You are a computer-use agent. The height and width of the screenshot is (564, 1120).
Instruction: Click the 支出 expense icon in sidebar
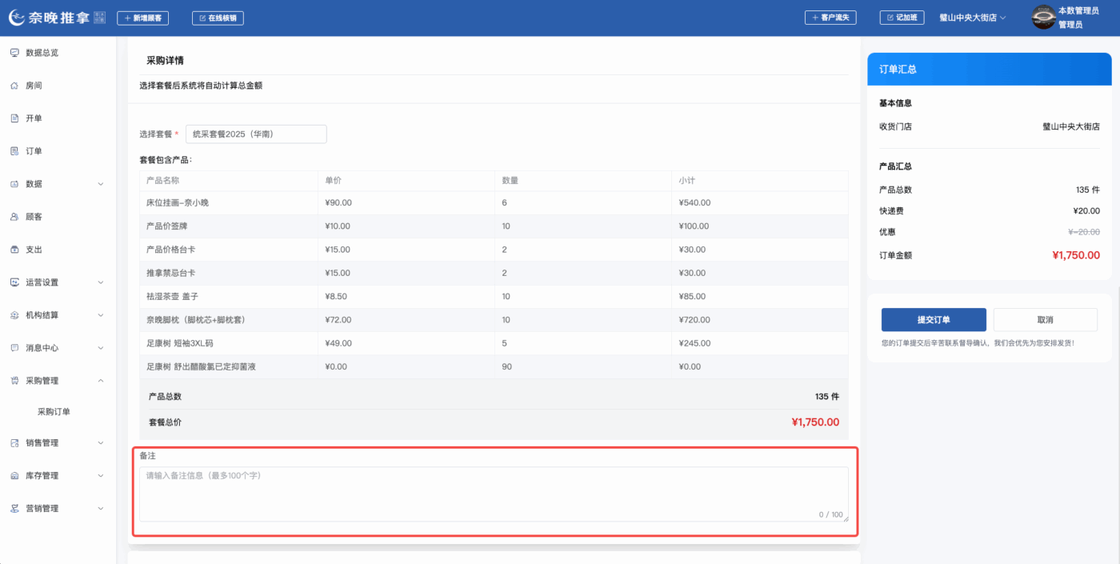click(x=14, y=250)
